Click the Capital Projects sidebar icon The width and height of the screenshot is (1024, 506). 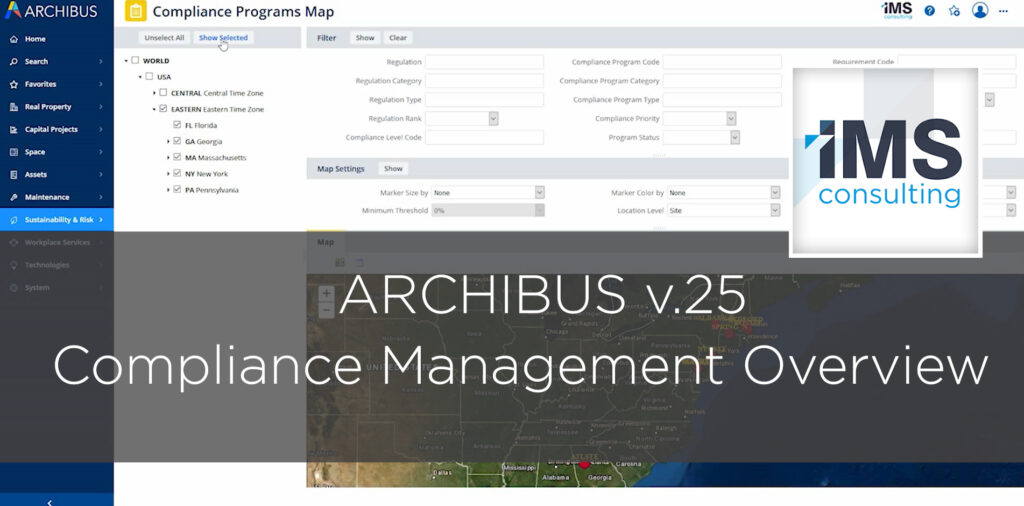[x=14, y=129]
